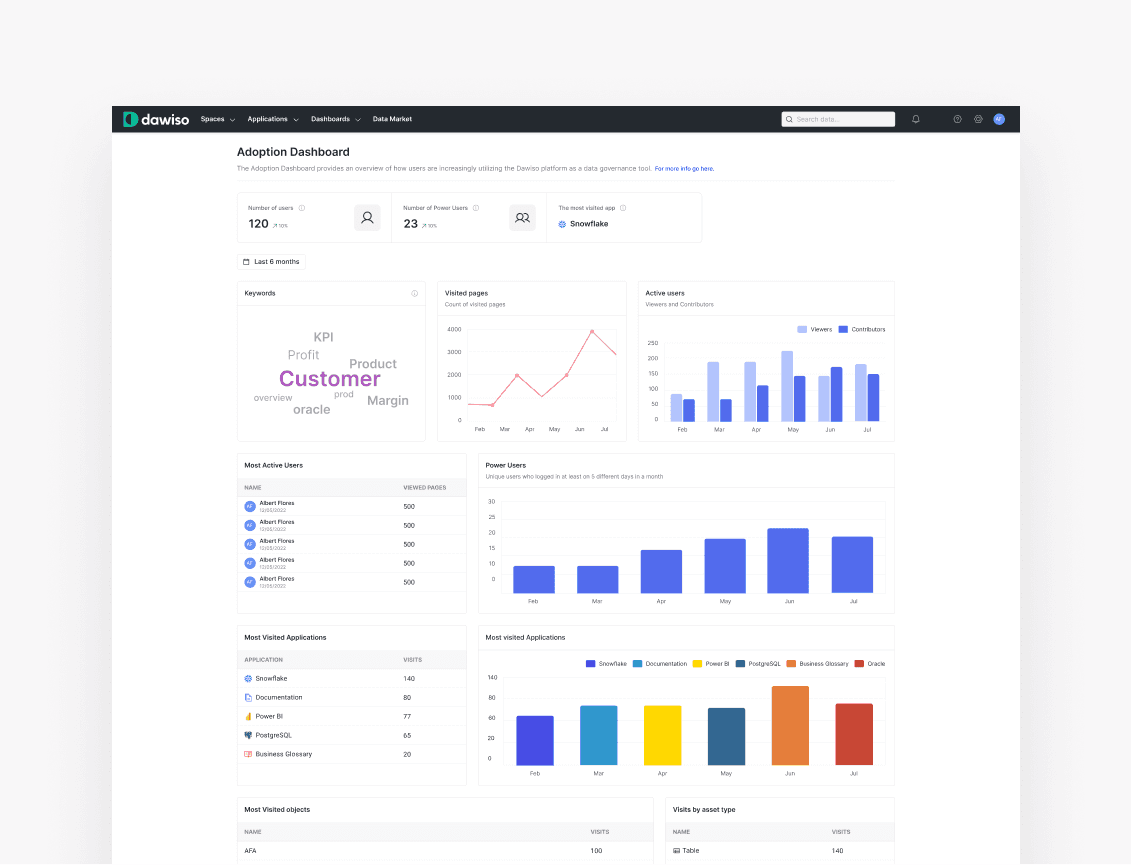The width and height of the screenshot is (1132, 865).
Task: Click the Snowflake icon in most visited app card
Action: 562,224
